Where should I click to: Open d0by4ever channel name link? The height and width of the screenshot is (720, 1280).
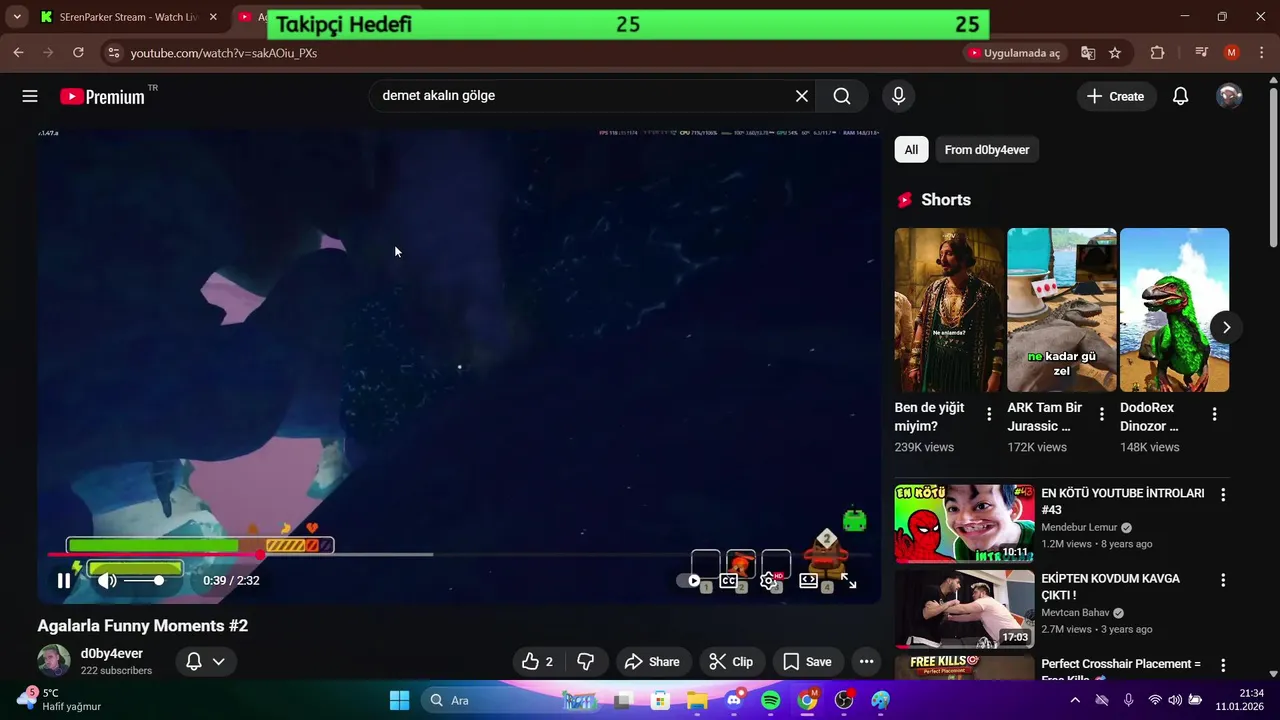tap(112, 653)
